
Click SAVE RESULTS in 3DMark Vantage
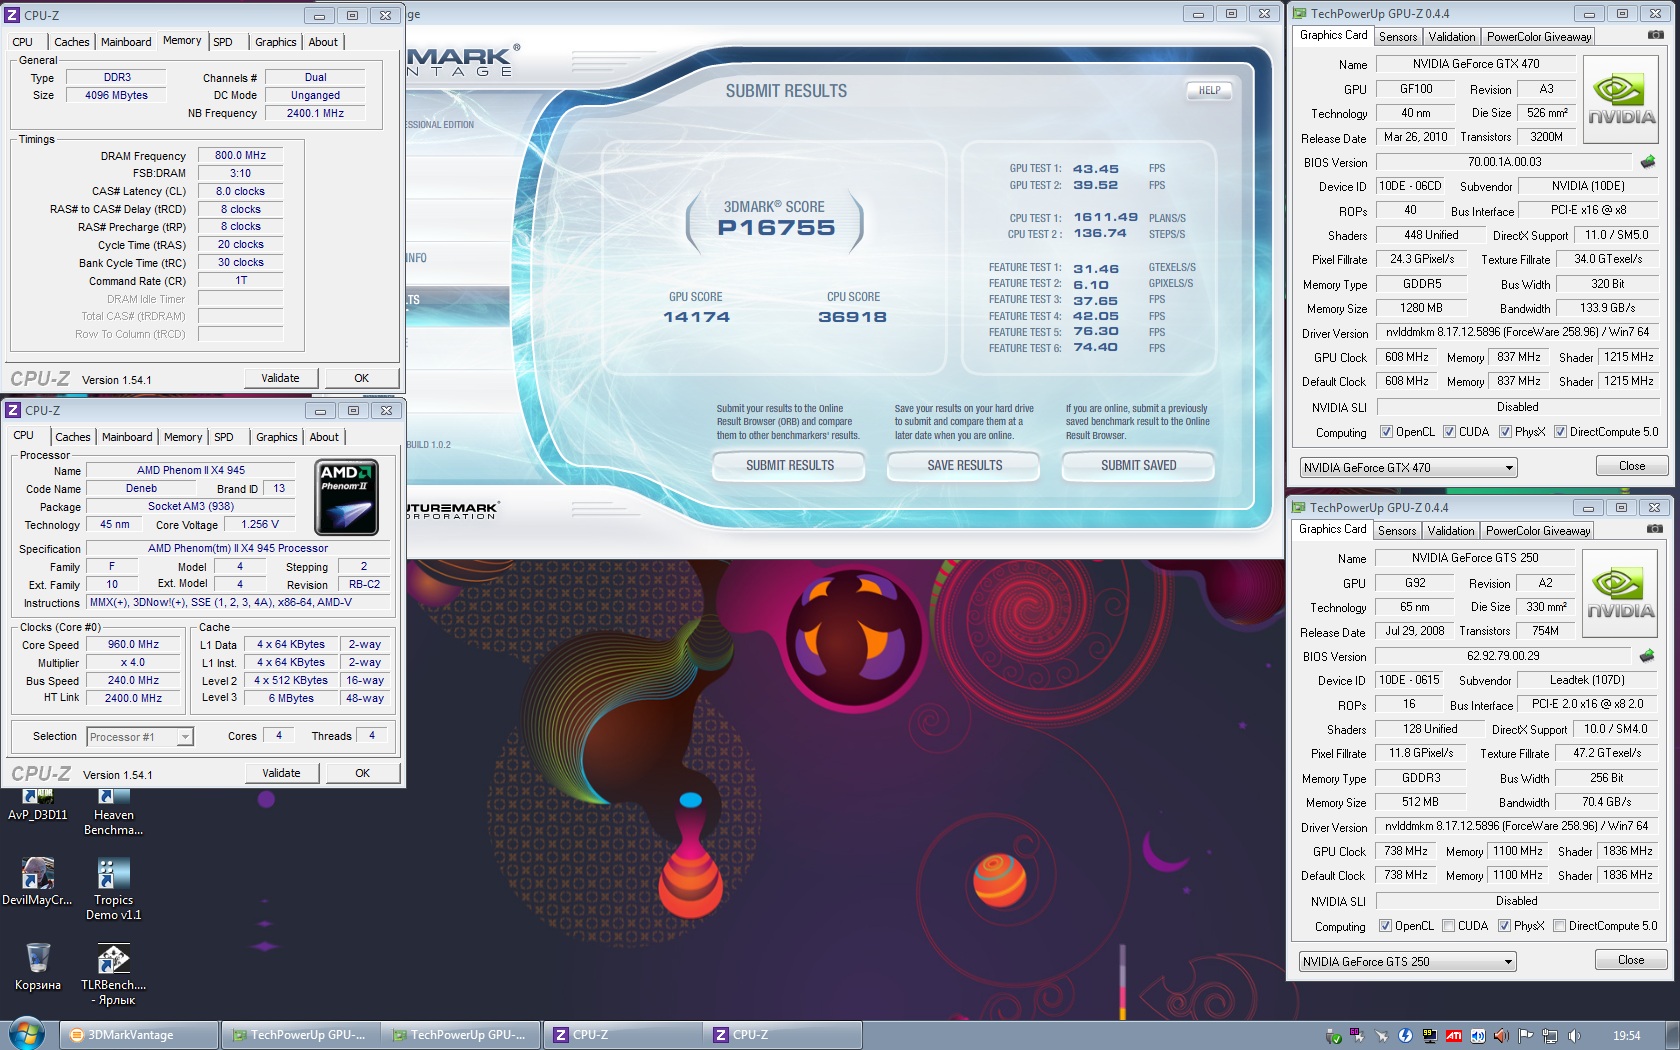[x=964, y=466]
